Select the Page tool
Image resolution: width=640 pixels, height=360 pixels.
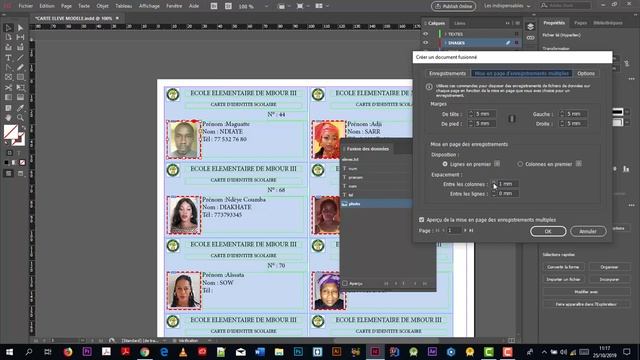coord(8,37)
